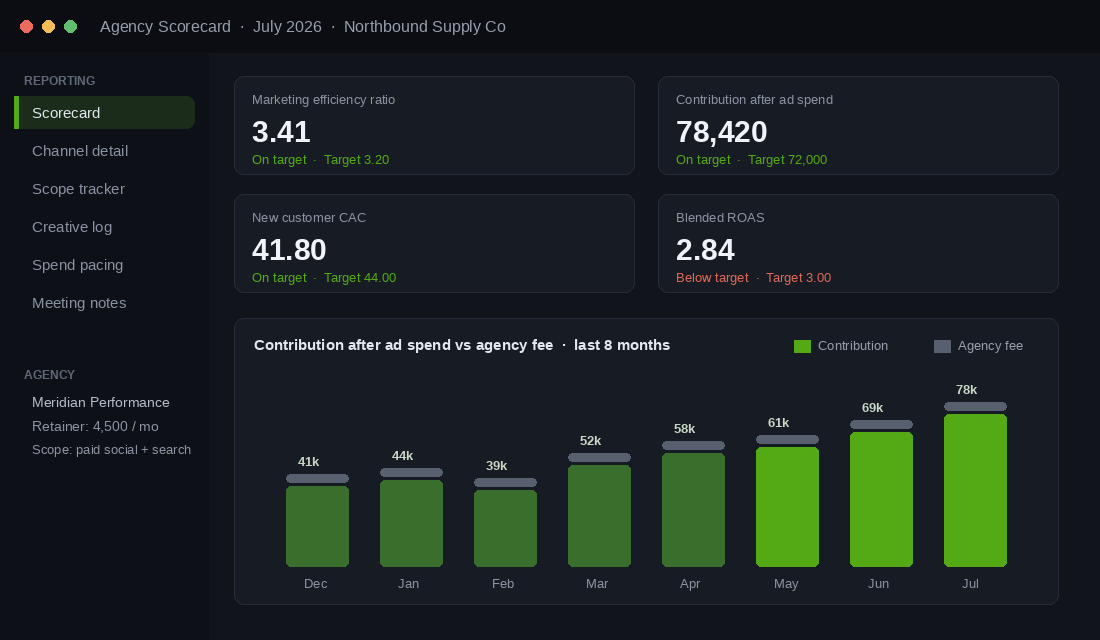Click the 2.84 ROAS value
The image size is (1100, 640).
(705, 250)
